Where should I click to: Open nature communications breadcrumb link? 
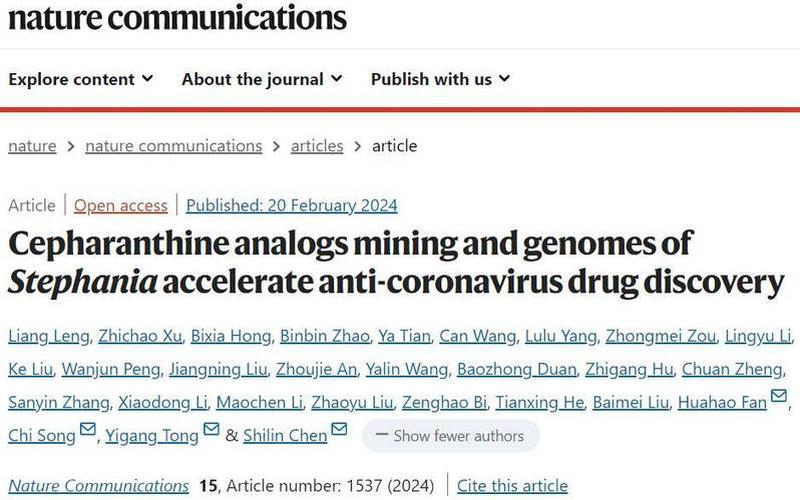174,146
